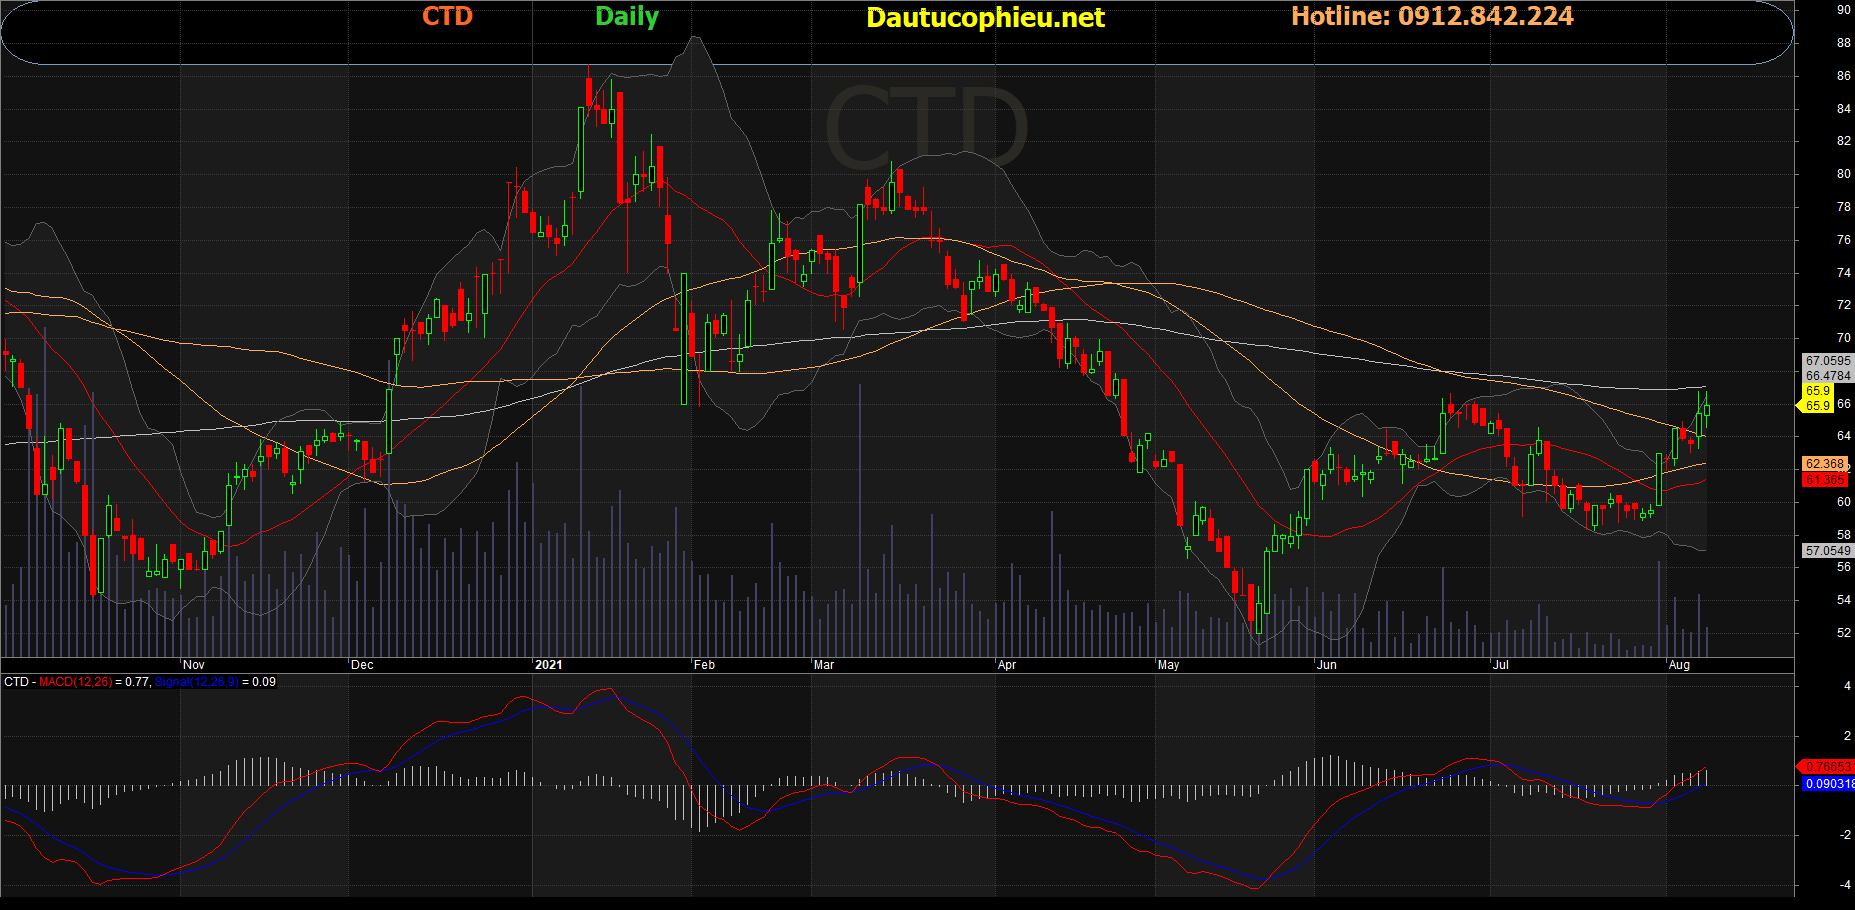Select the May marker on time axis
Screen dimensions: 1855x910
click(x=1167, y=665)
